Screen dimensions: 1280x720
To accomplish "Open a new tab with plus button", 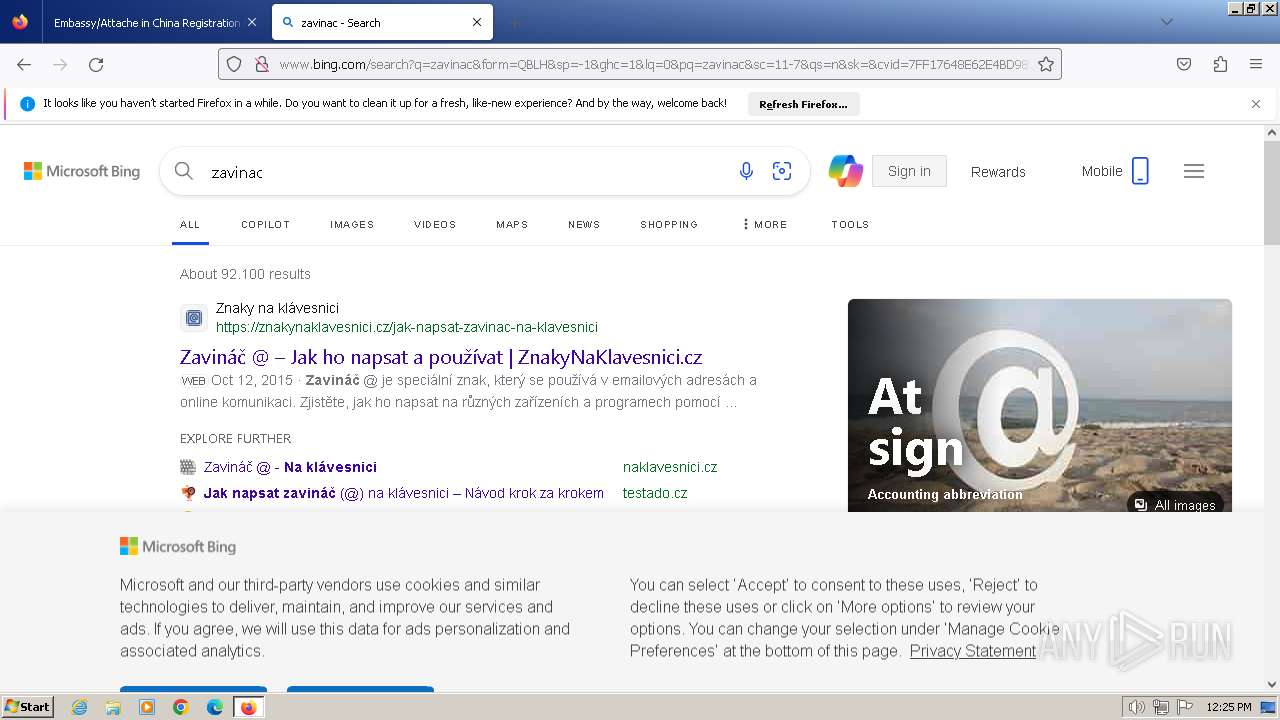I will point(514,22).
